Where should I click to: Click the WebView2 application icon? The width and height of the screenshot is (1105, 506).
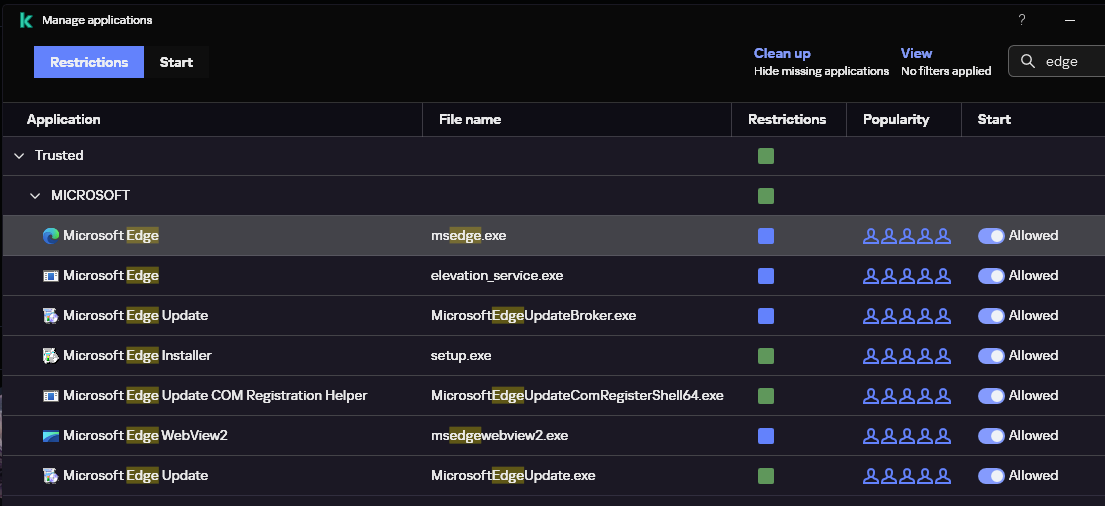click(51, 436)
